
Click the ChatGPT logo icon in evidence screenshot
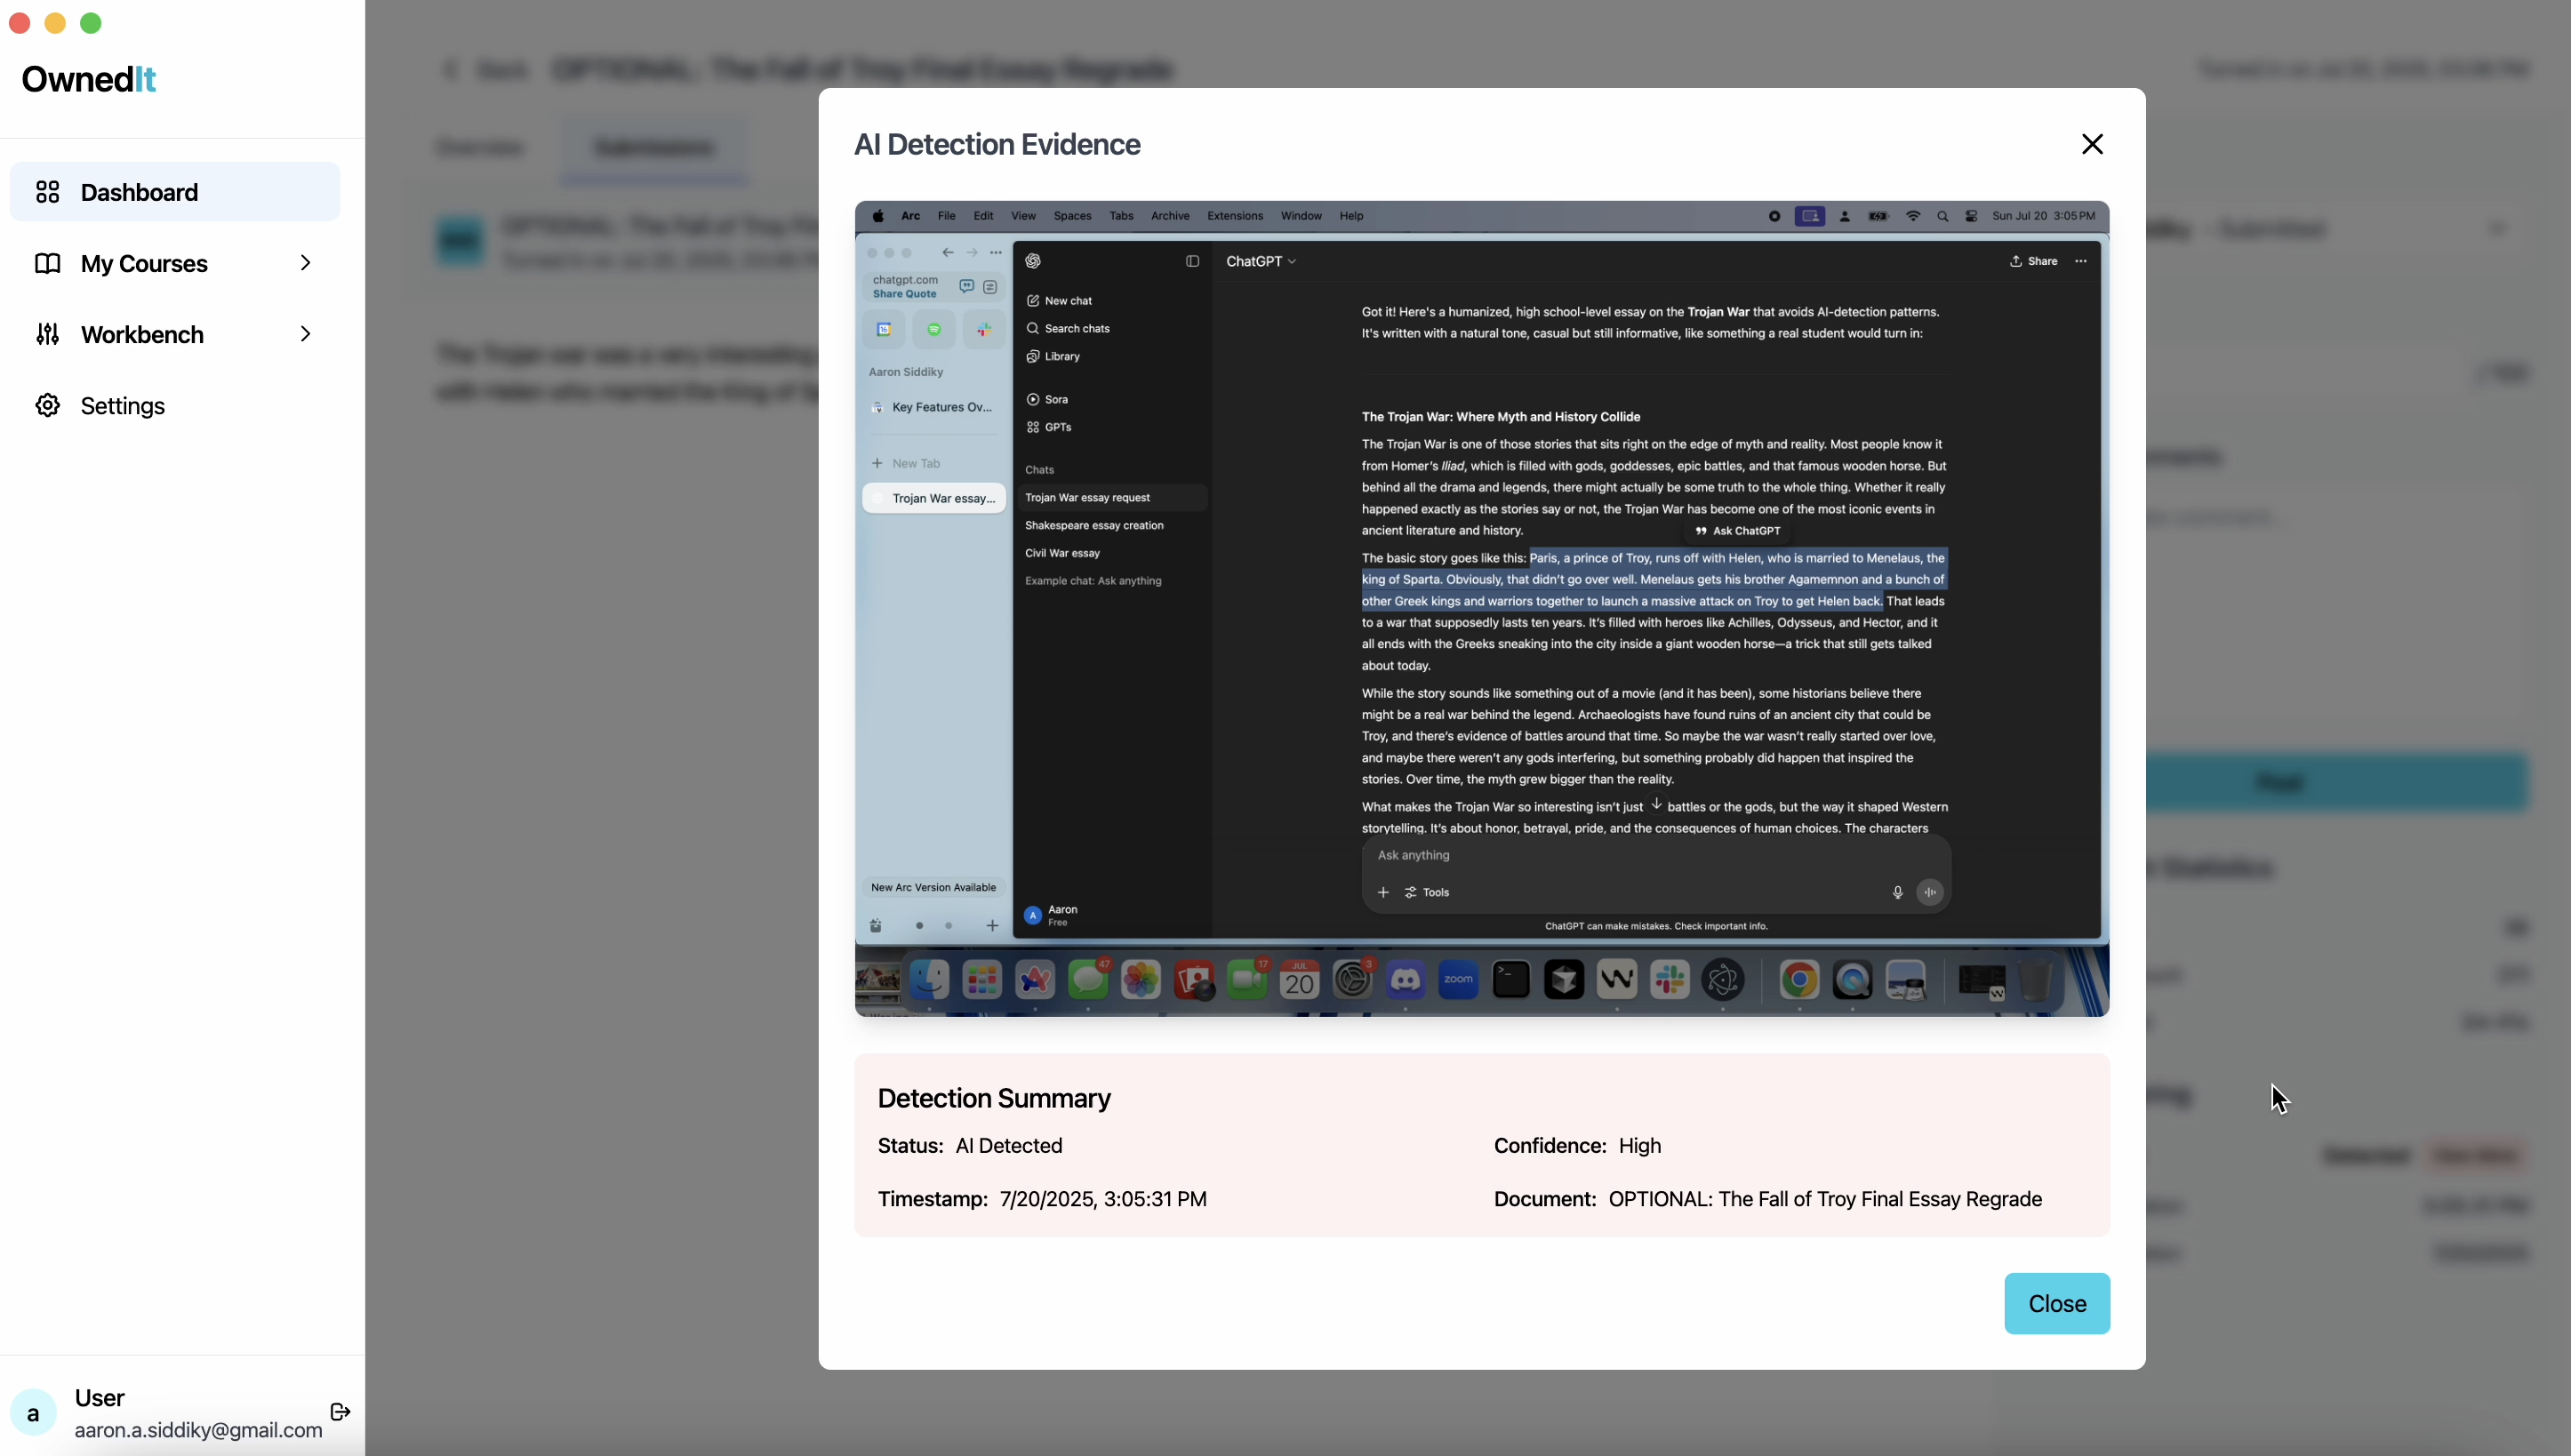click(1033, 261)
